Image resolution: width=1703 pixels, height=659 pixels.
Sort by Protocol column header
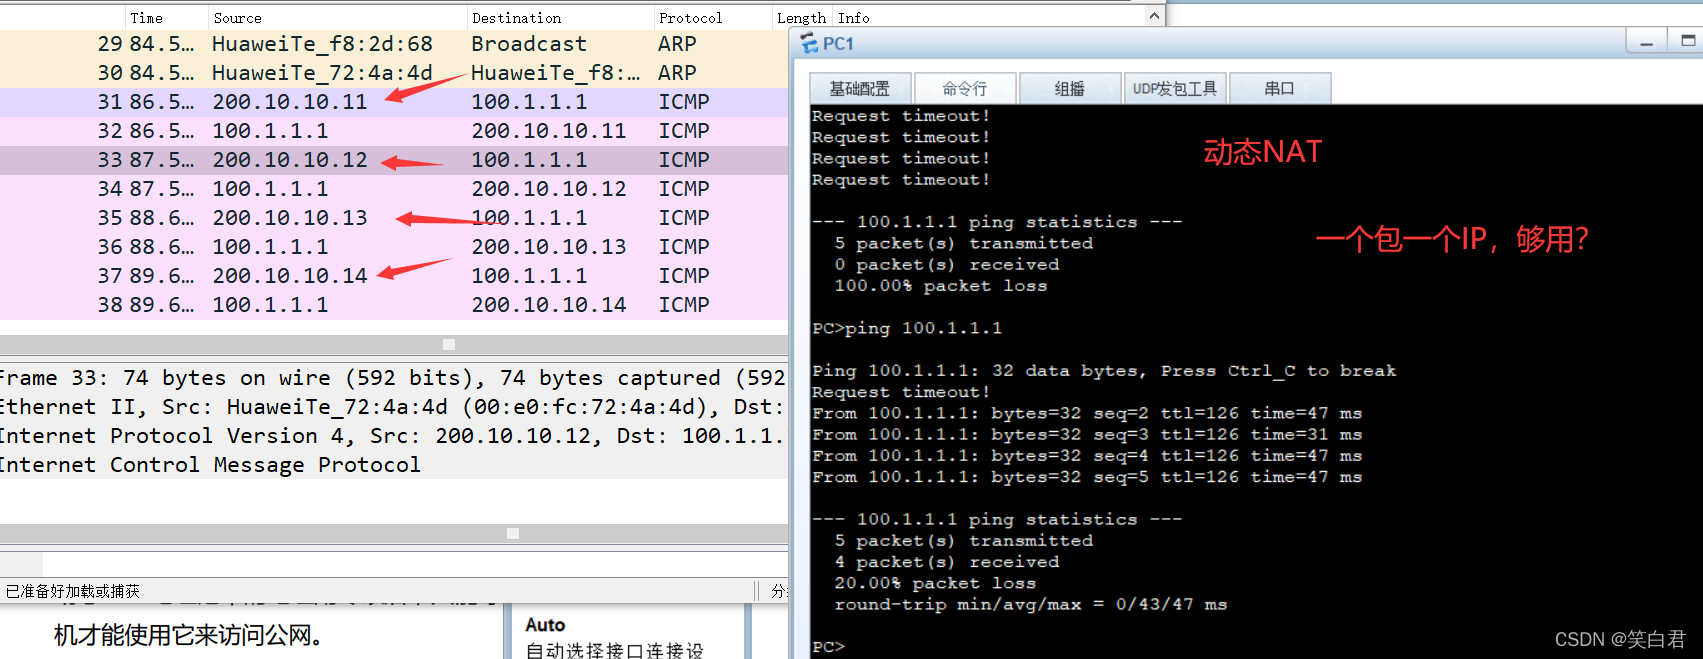690,18
